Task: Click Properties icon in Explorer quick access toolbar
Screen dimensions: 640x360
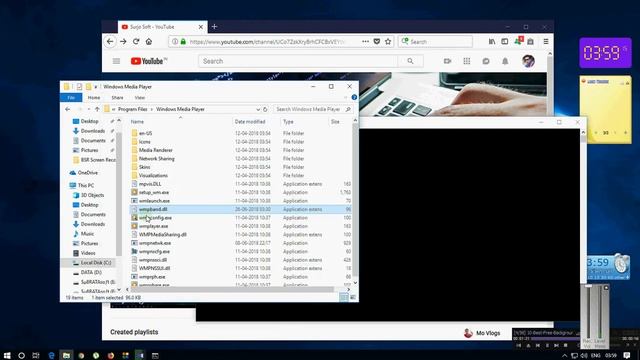Action: [x=79, y=87]
